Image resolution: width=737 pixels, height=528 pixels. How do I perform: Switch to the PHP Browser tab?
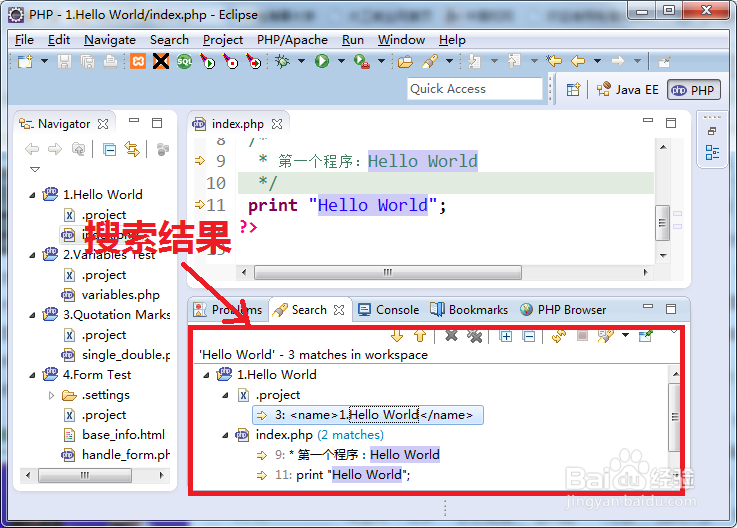pos(563,310)
